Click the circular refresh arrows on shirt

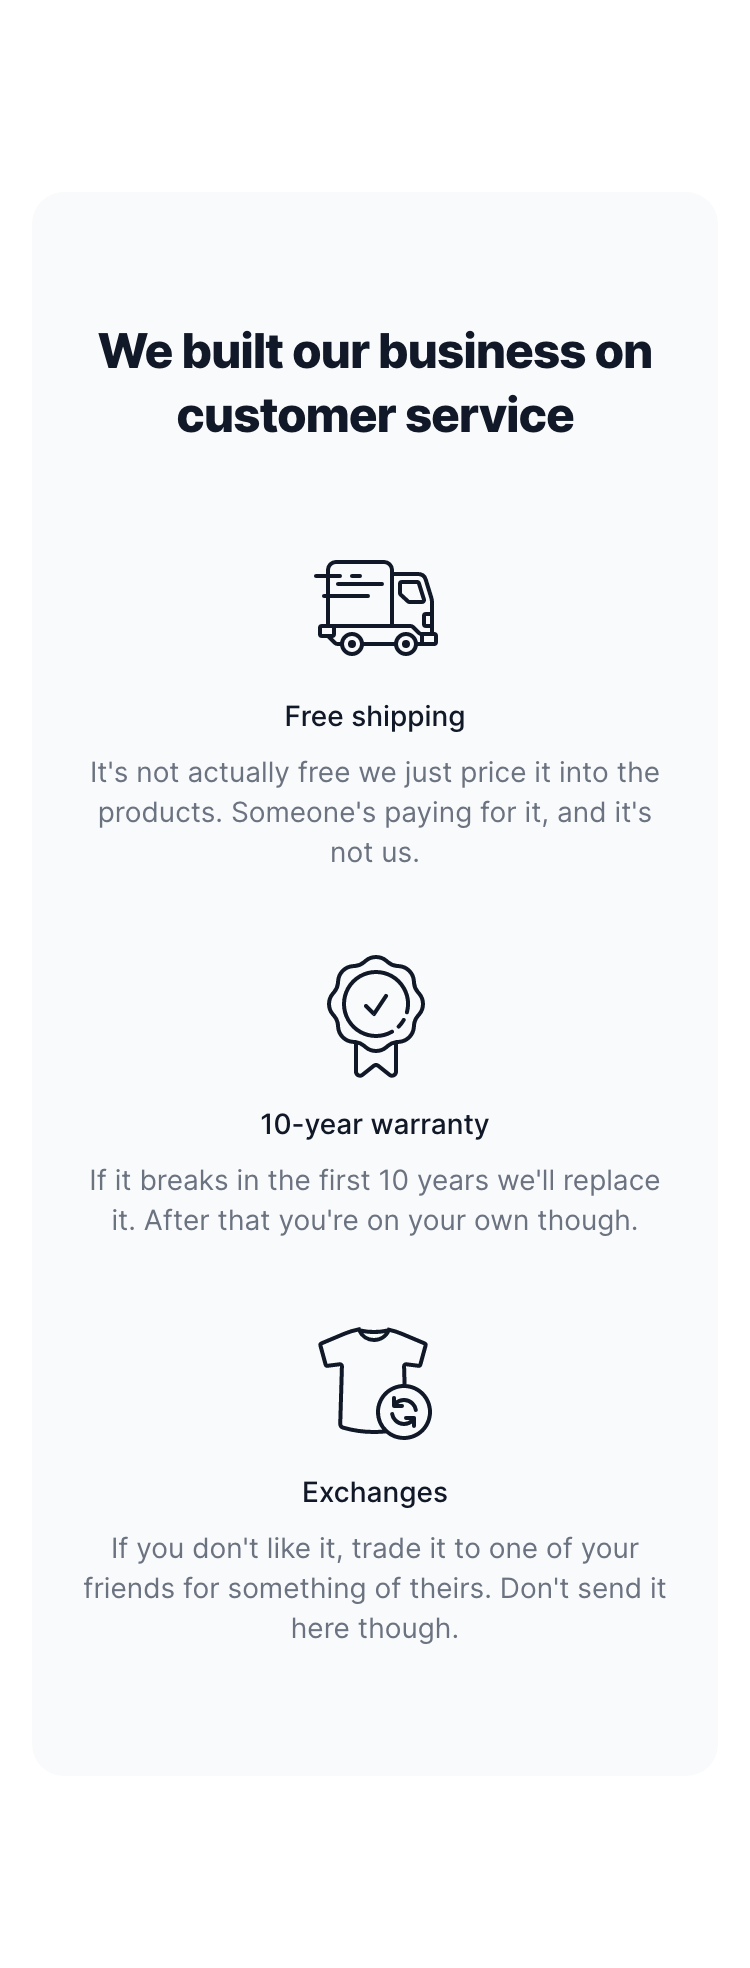[x=404, y=1412]
